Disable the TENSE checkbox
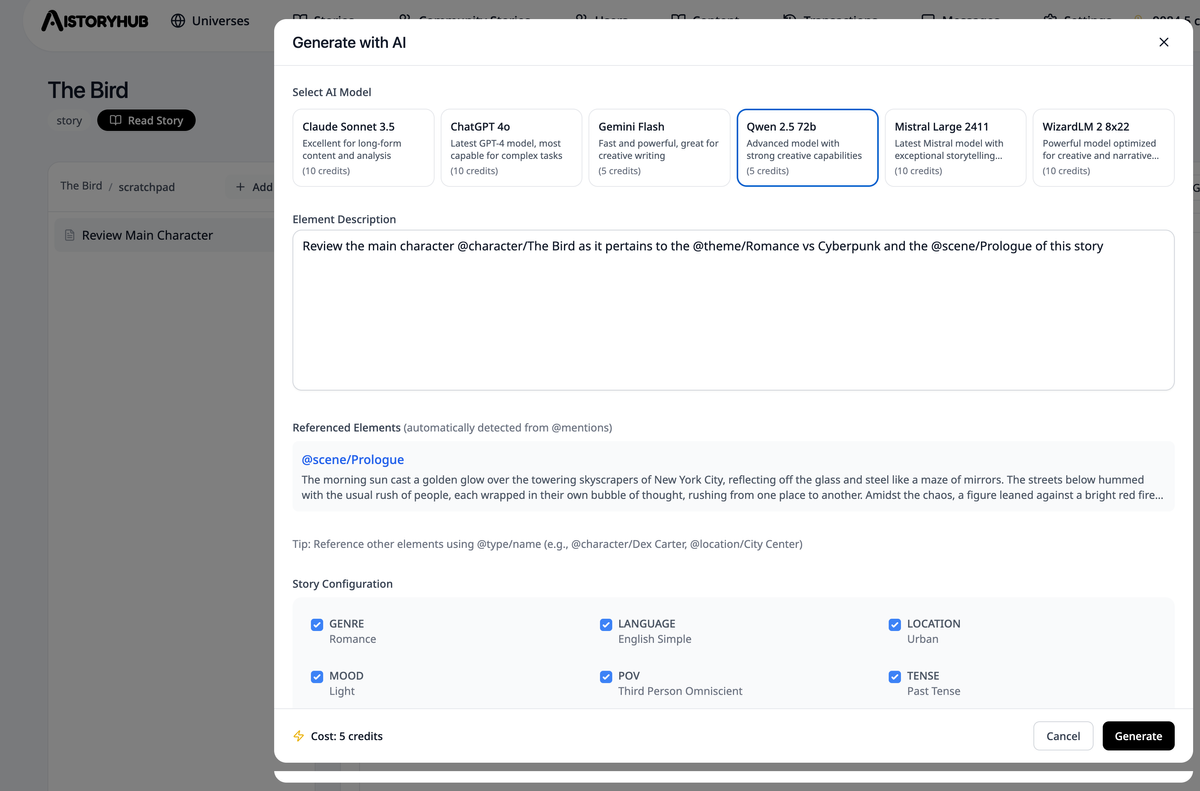Viewport: 1200px width, 791px height. 895,676
